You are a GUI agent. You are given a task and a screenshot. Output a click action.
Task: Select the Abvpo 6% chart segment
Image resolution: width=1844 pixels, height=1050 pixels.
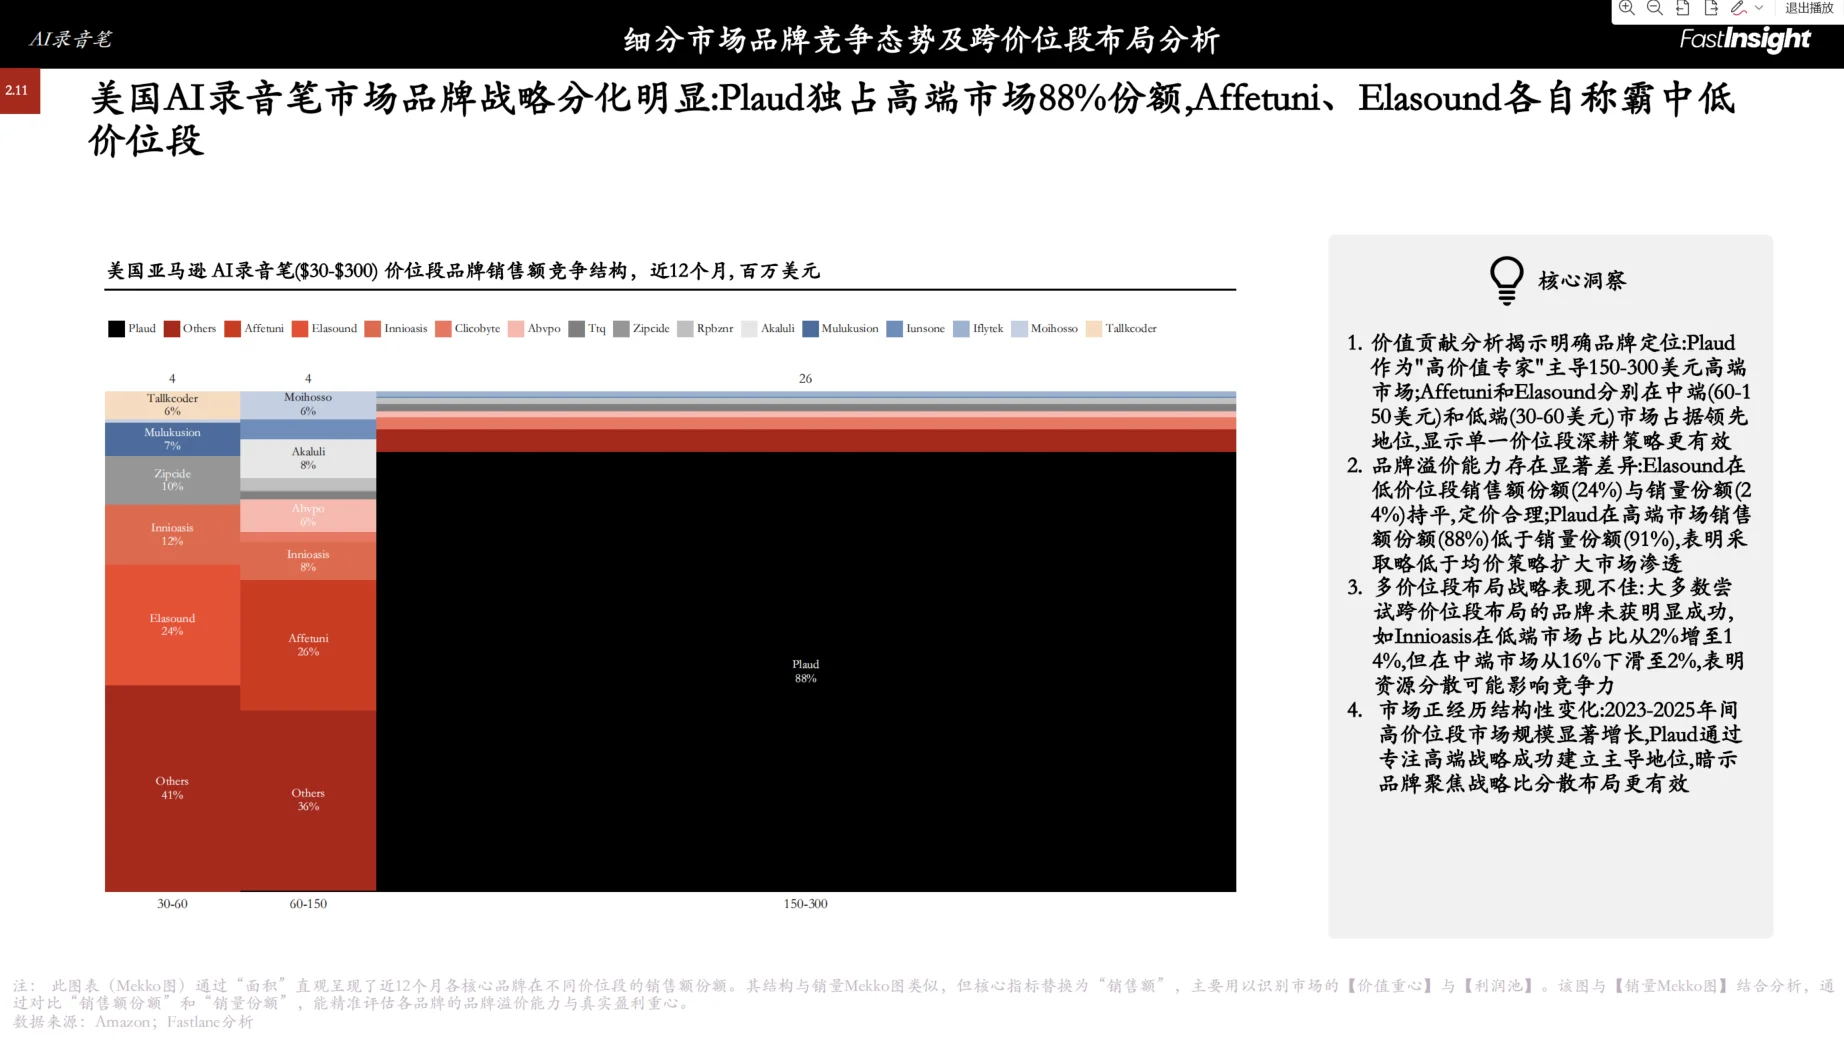click(308, 516)
